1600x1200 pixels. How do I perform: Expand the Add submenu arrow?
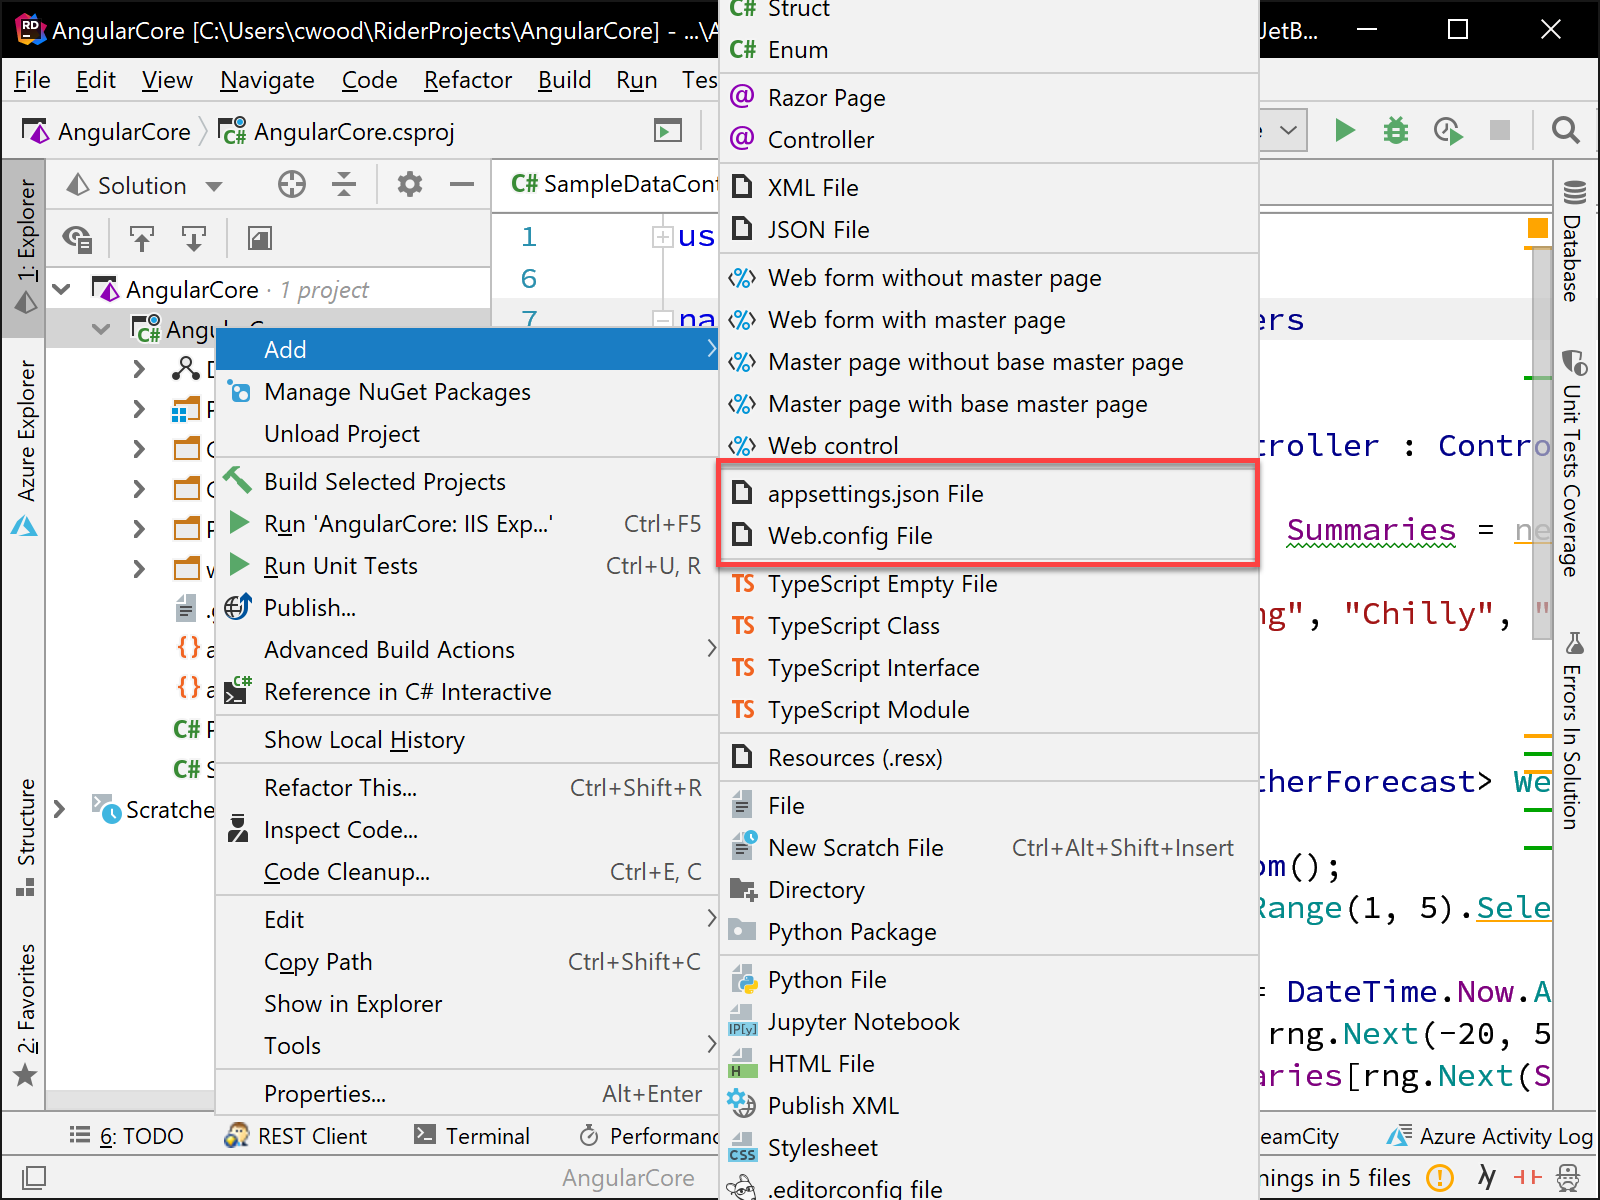tap(711, 348)
